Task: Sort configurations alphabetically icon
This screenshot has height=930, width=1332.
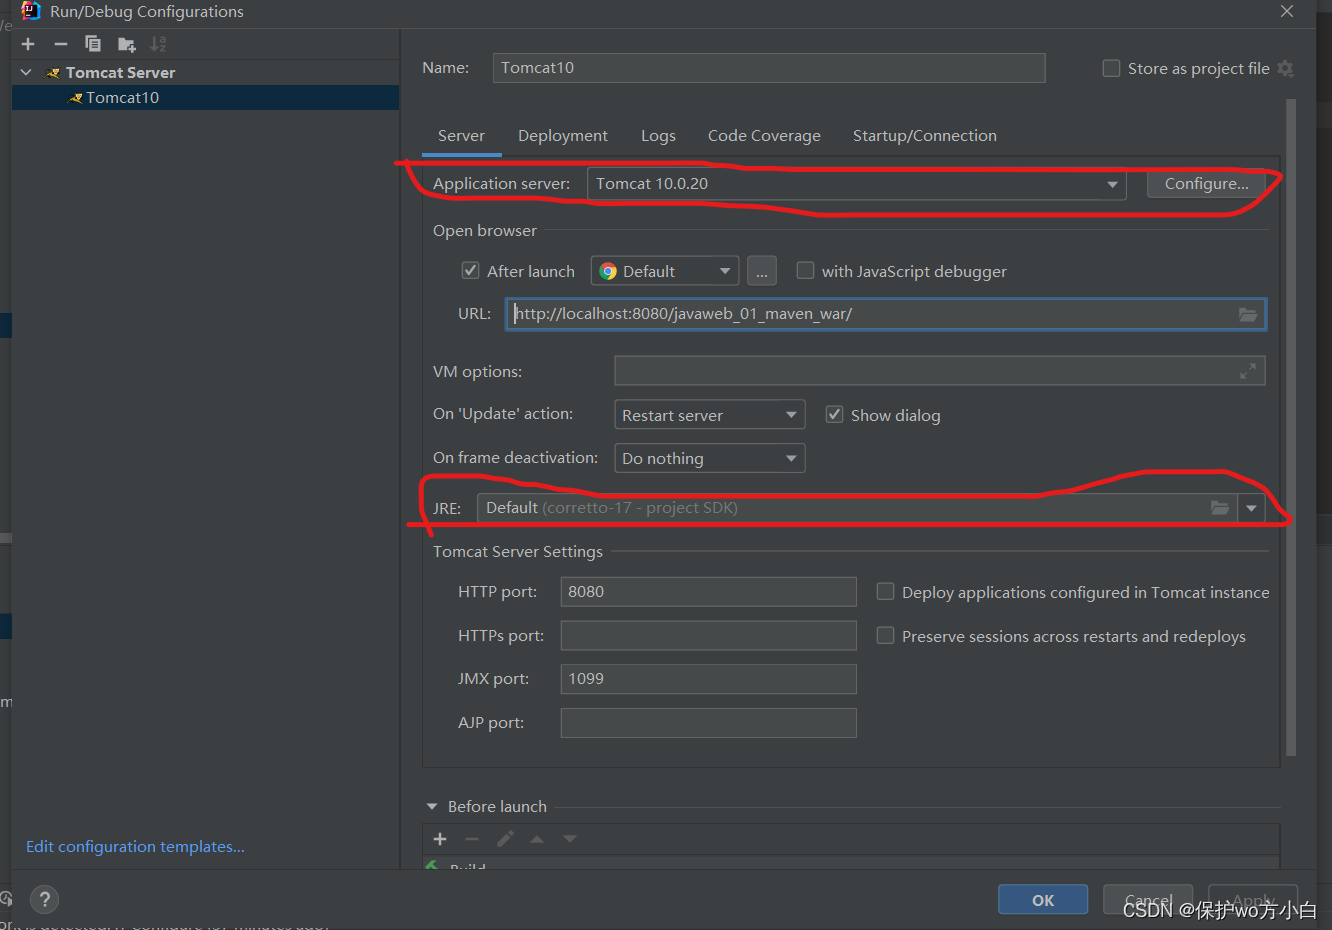Action: tap(158, 44)
